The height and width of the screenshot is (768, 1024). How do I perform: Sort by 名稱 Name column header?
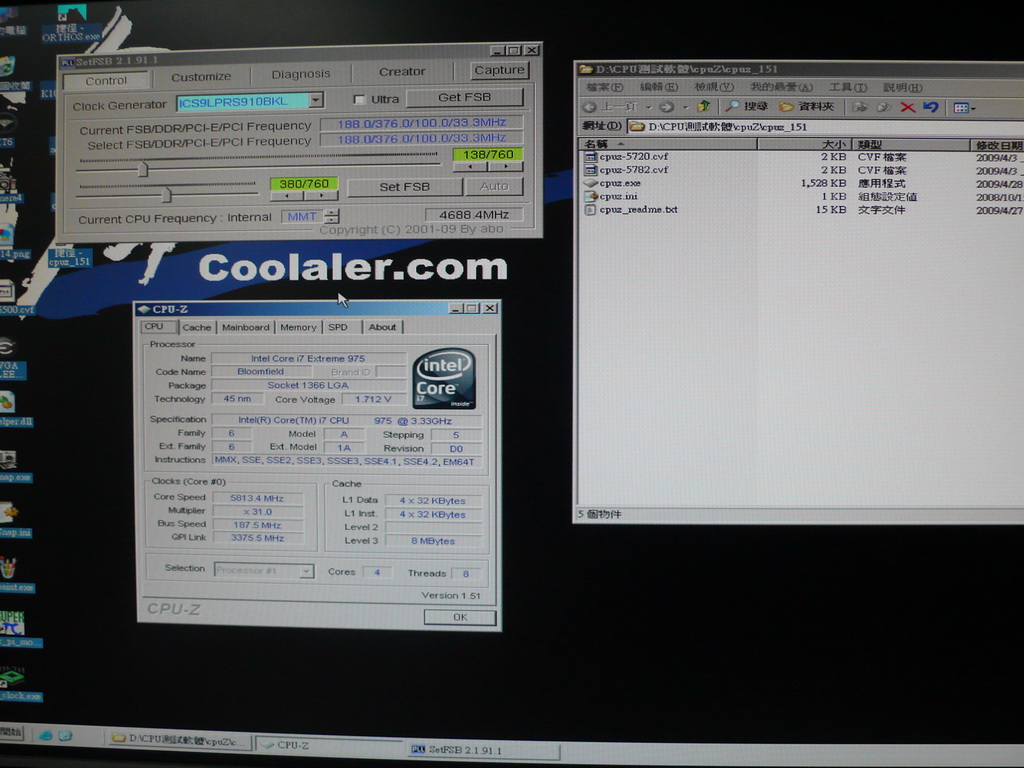tap(666, 144)
